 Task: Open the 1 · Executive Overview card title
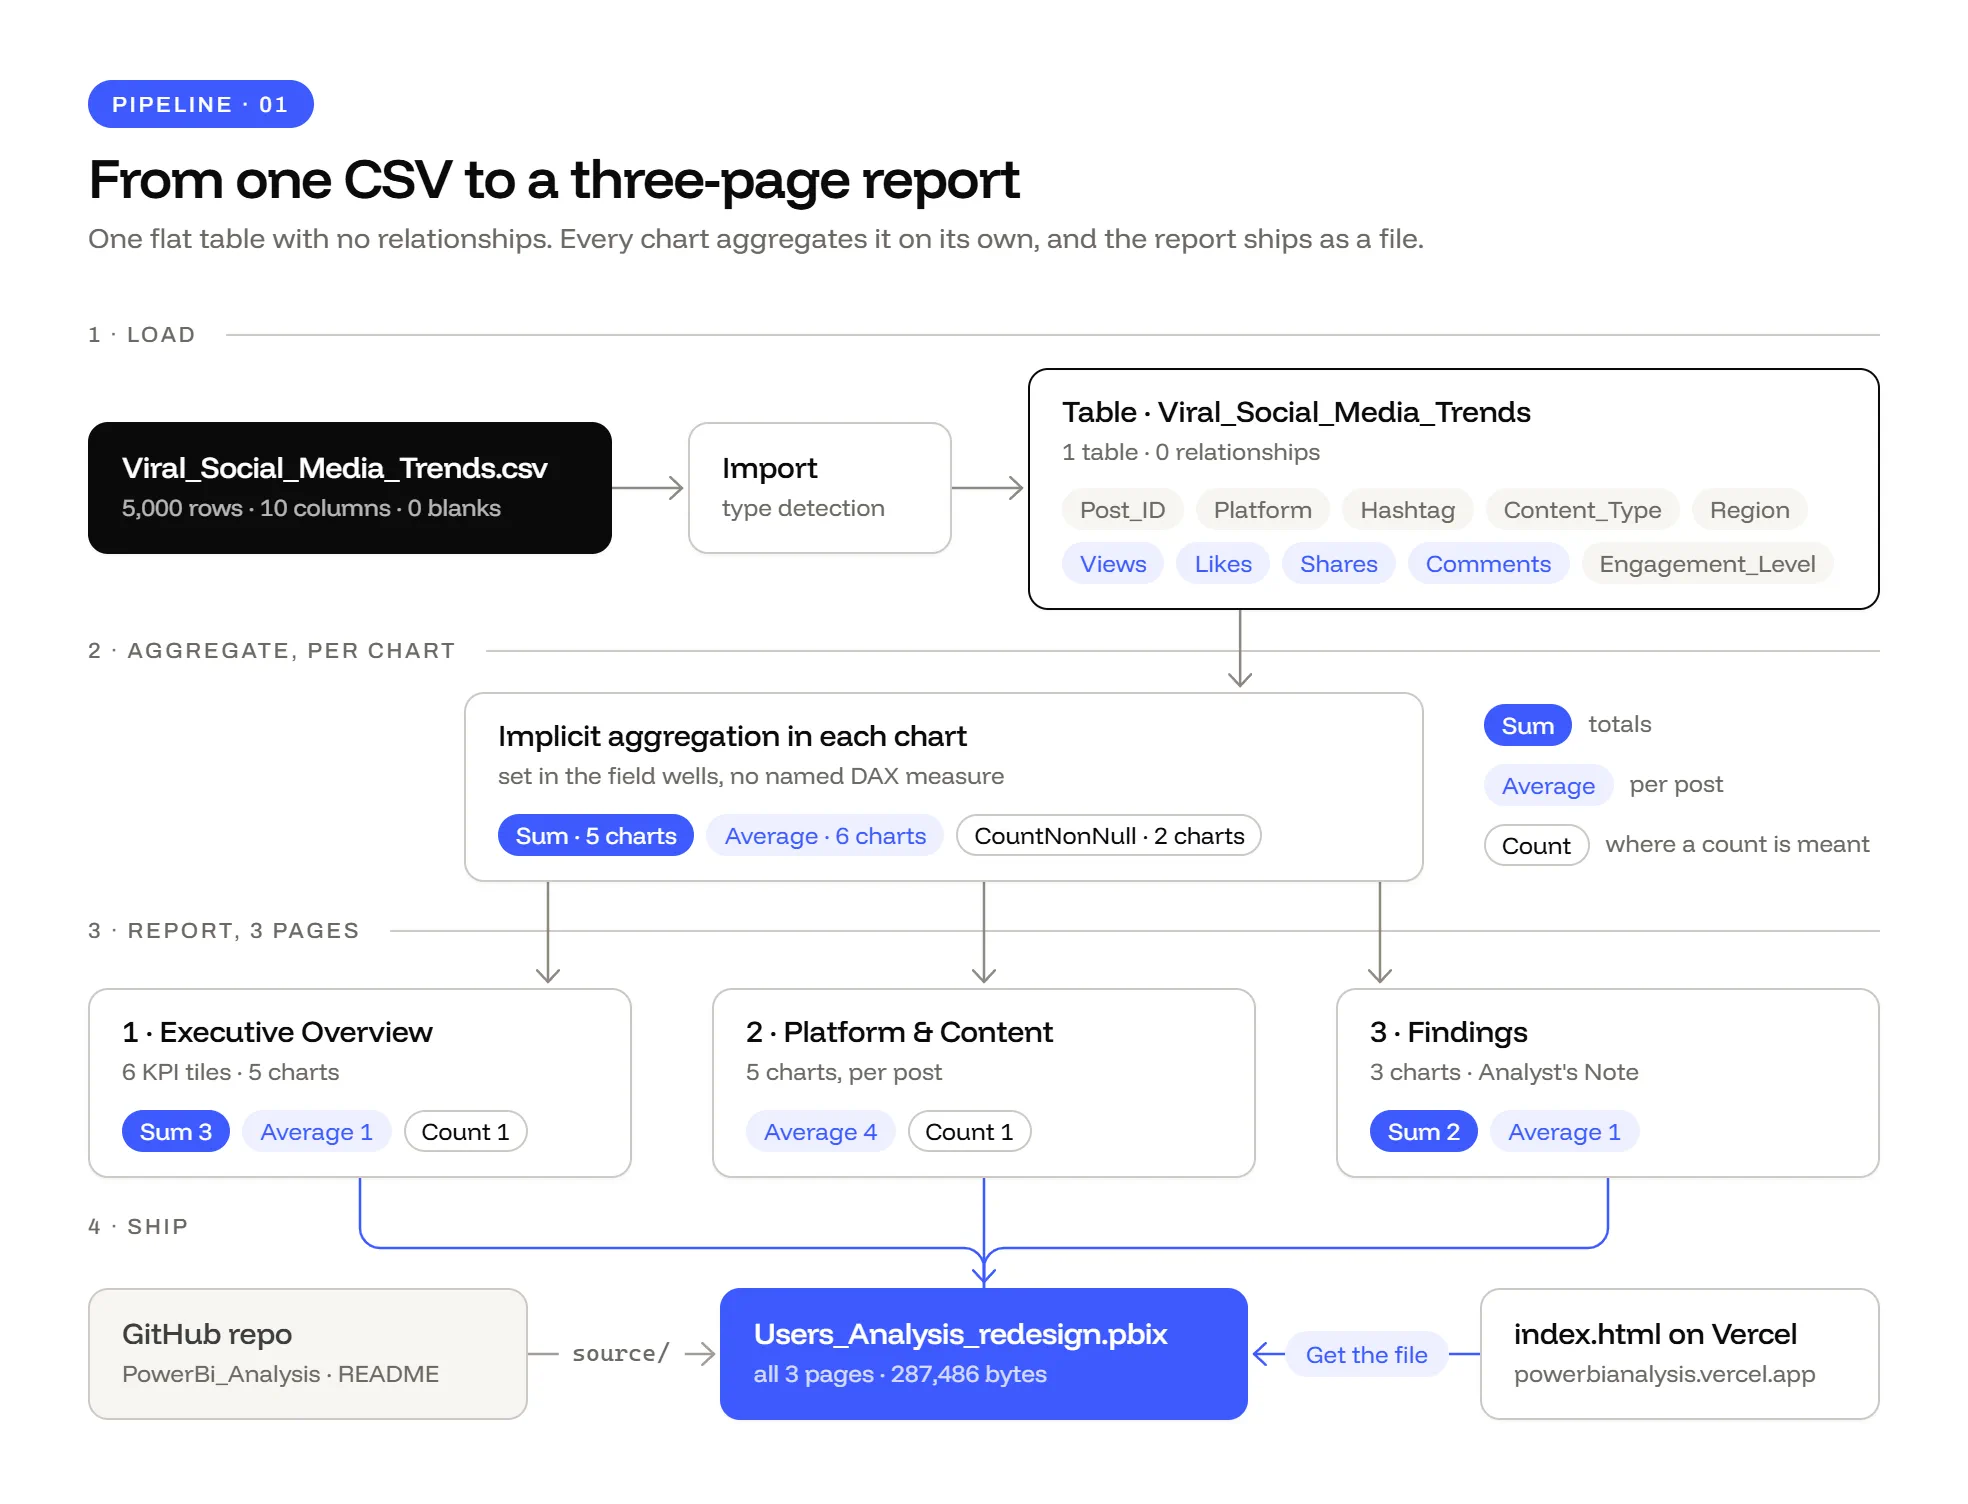point(277,1032)
